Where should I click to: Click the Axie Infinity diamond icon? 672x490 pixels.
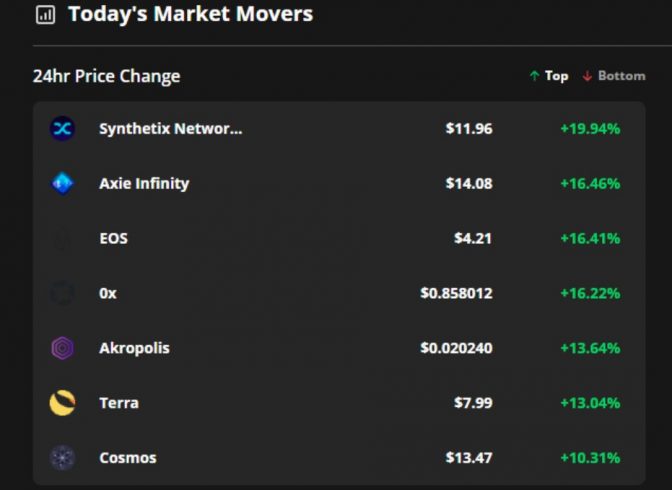click(x=63, y=183)
